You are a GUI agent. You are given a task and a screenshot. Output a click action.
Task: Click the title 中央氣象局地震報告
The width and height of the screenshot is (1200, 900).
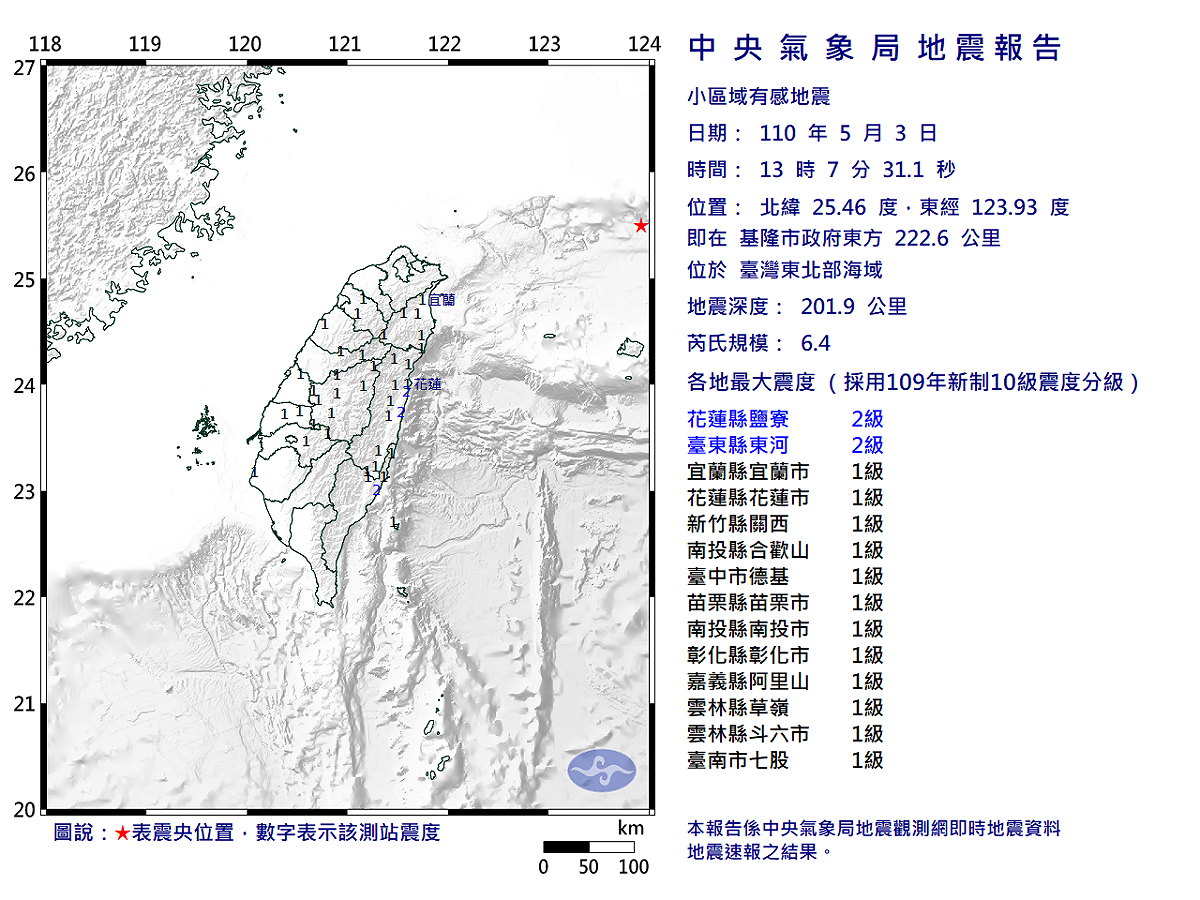click(x=875, y=48)
